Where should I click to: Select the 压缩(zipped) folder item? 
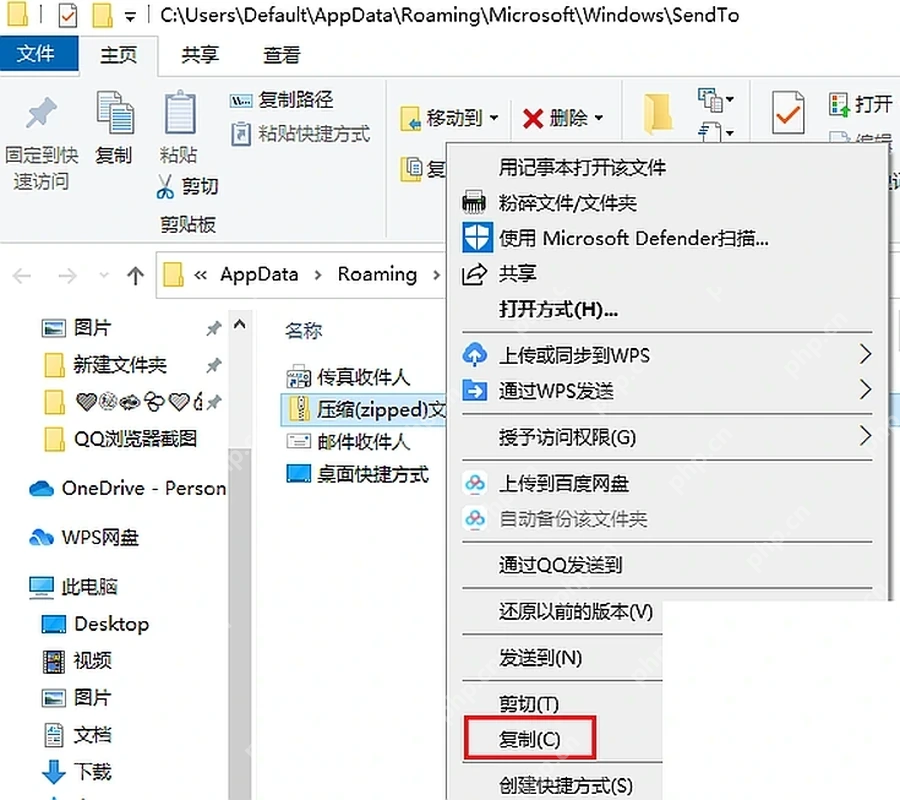click(365, 409)
